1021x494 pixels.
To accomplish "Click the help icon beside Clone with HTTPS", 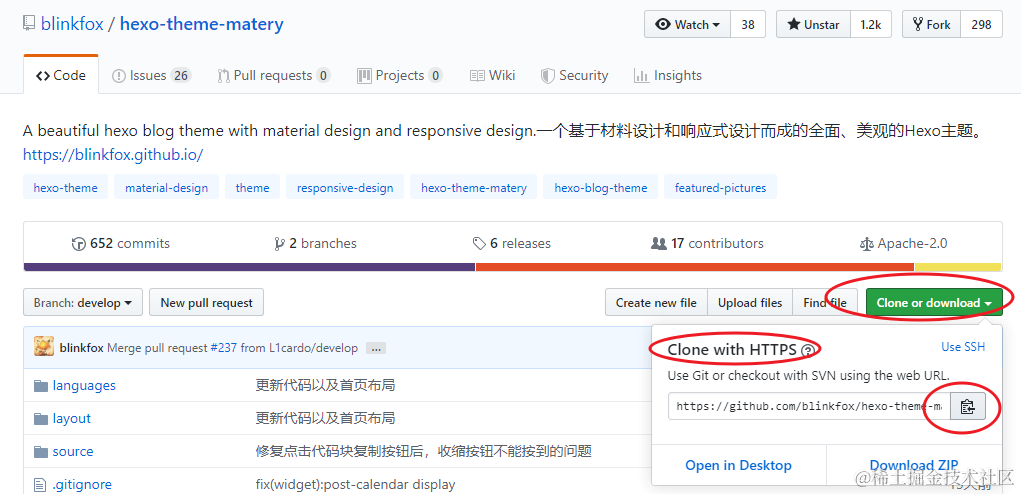I will tap(808, 351).
